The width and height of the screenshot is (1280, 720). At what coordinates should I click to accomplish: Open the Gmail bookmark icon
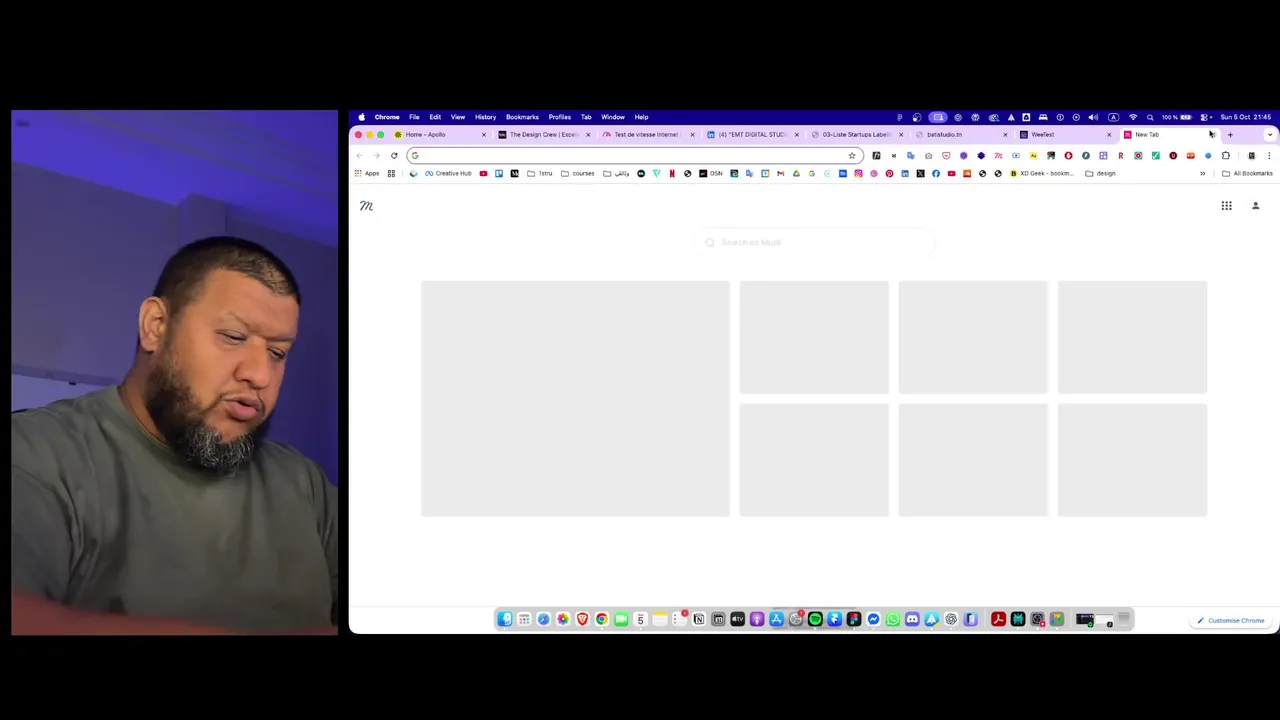780,173
